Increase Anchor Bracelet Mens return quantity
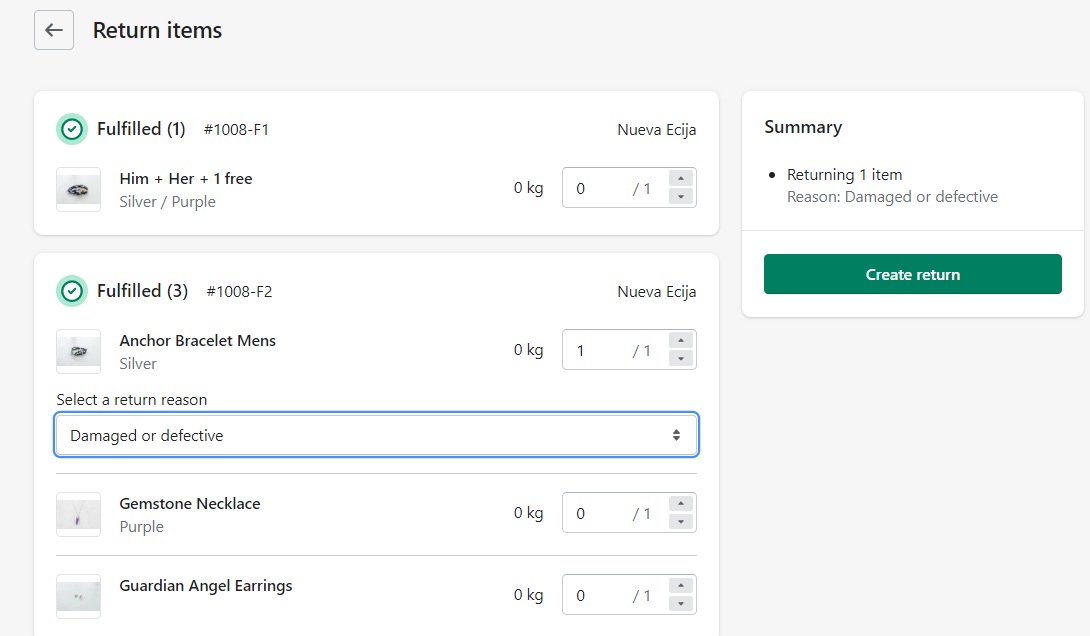This screenshot has width=1090, height=636. pyautogui.click(x=681, y=341)
